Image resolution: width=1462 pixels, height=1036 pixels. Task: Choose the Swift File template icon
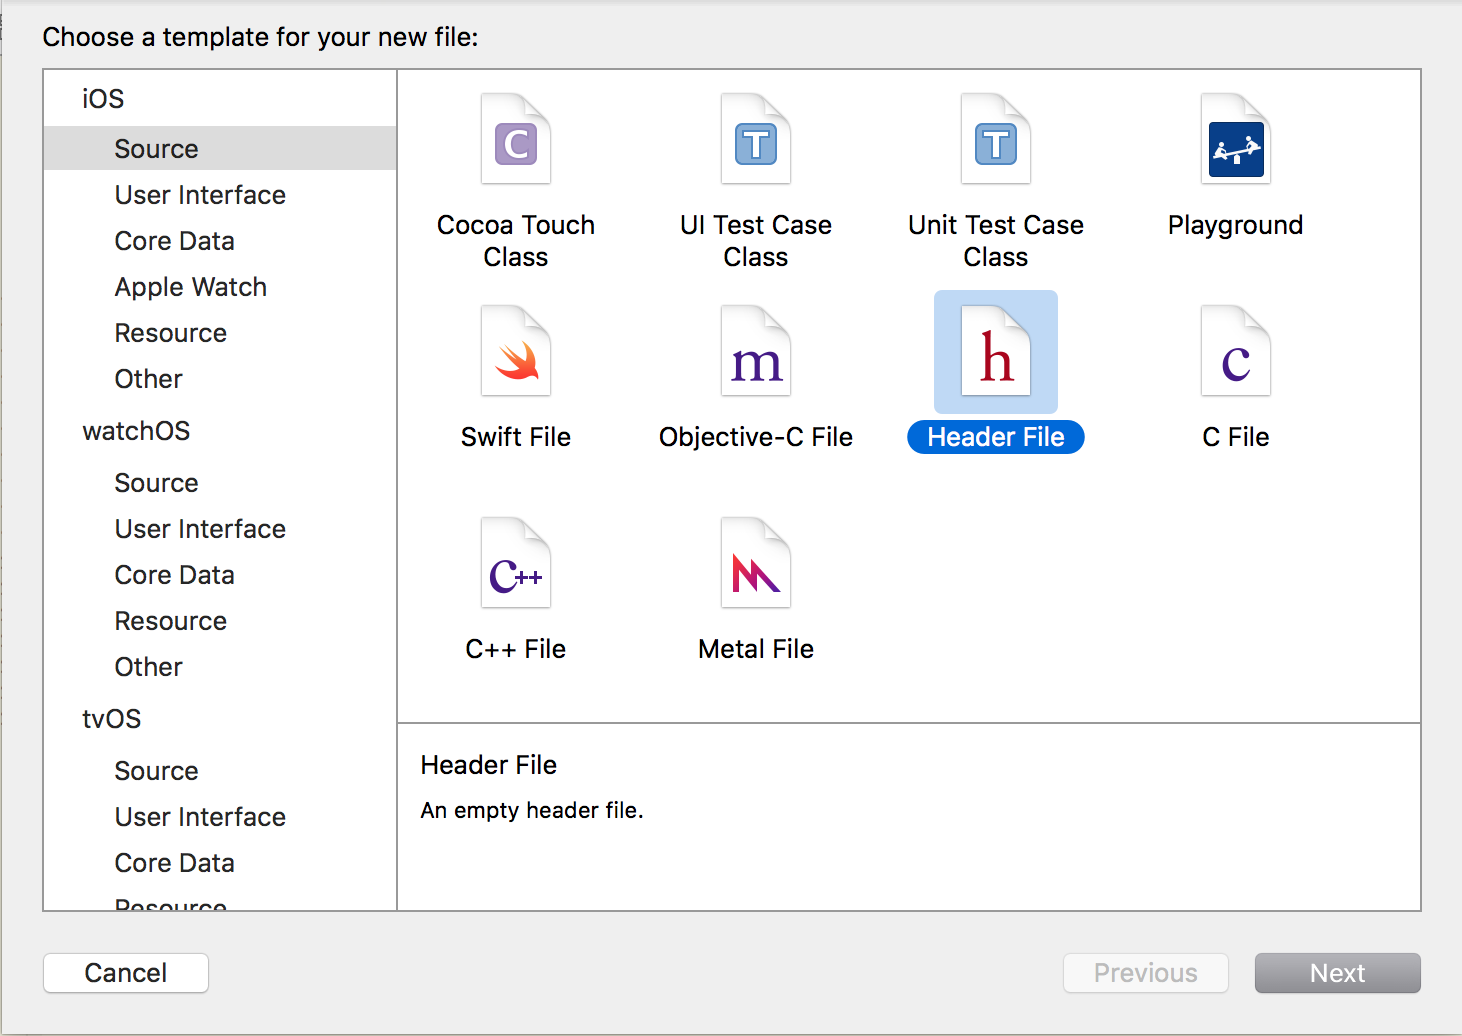tap(516, 351)
